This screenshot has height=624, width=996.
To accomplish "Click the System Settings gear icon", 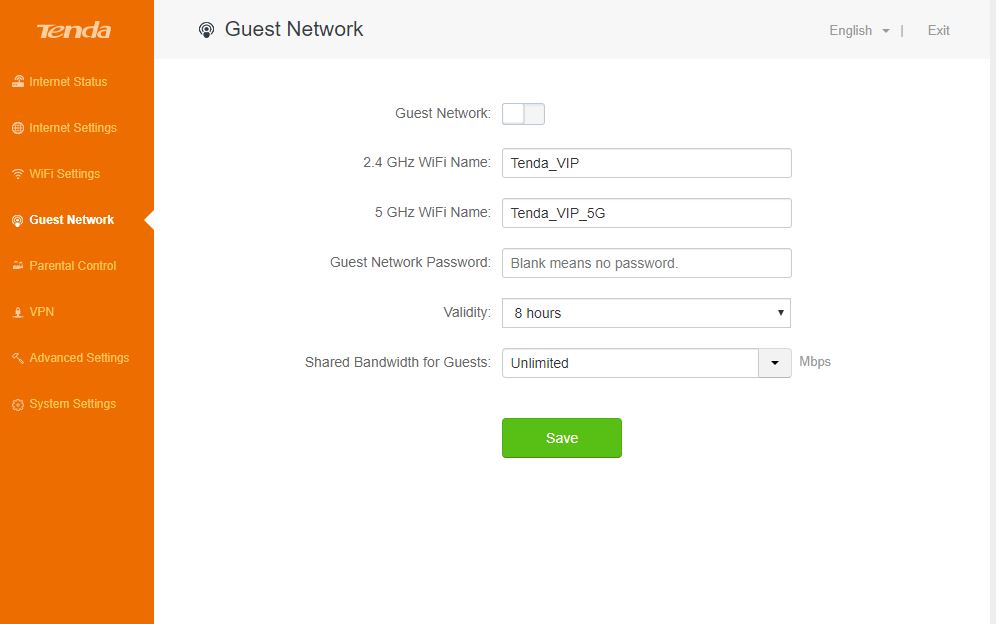I will coord(18,404).
